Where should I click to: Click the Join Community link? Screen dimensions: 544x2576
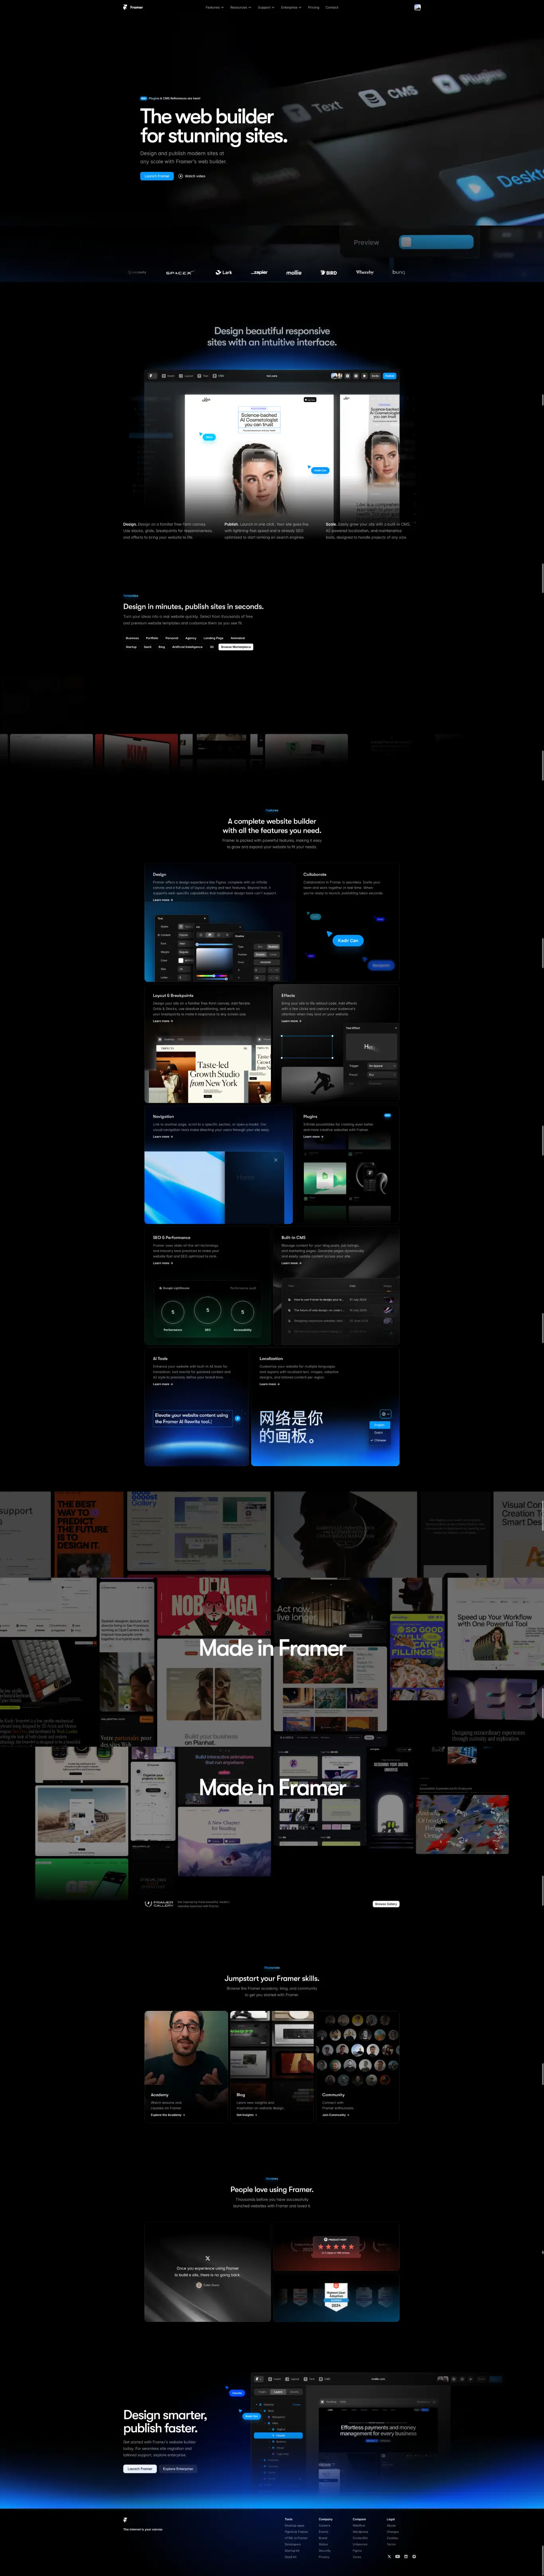tap(336, 2115)
